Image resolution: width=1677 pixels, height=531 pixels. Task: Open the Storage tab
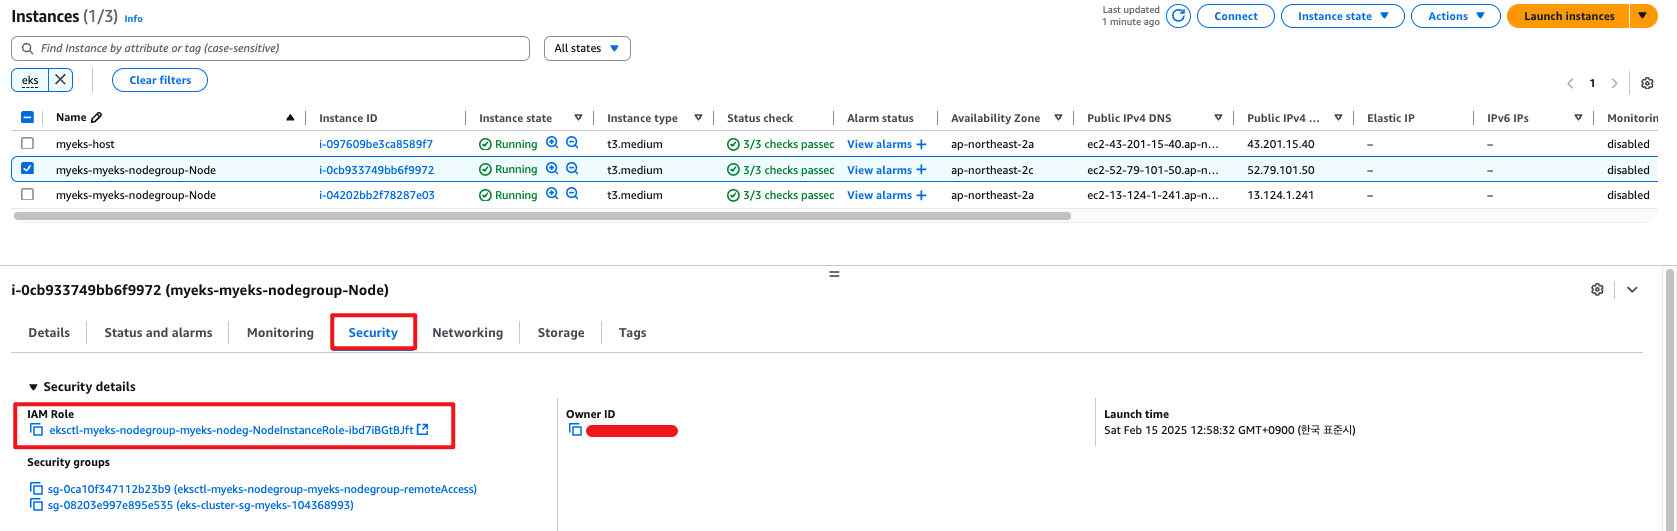pyautogui.click(x=561, y=333)
